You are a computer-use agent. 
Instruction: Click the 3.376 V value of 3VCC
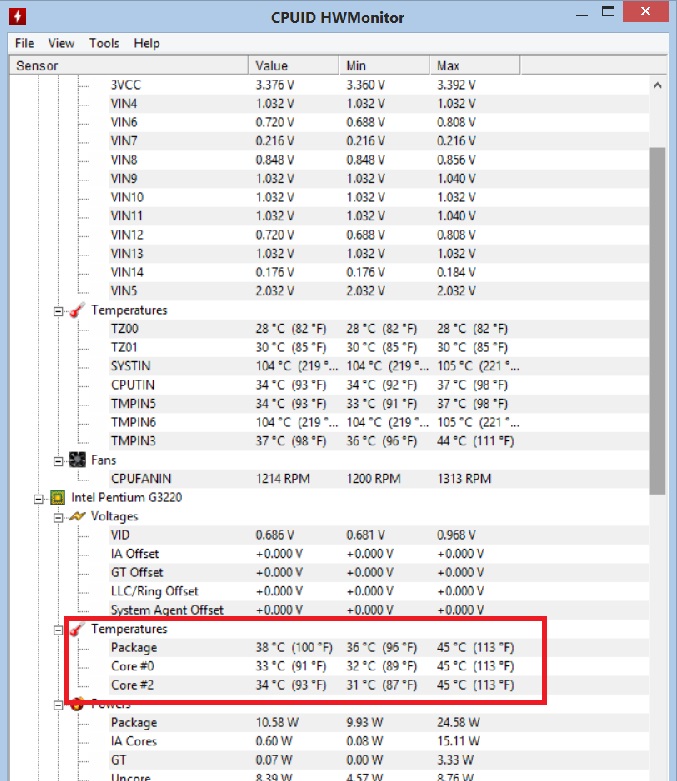pyautogui.click(x=275, y=85)
